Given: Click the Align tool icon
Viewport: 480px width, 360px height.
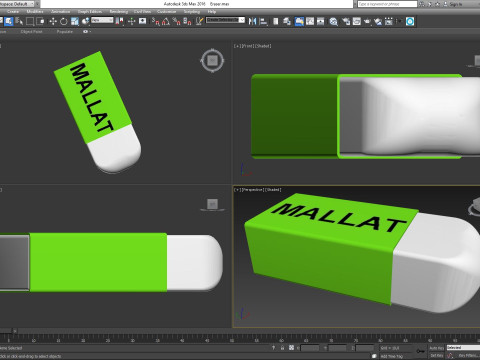Looking at the screenshot, I should (x=263, y=21).
